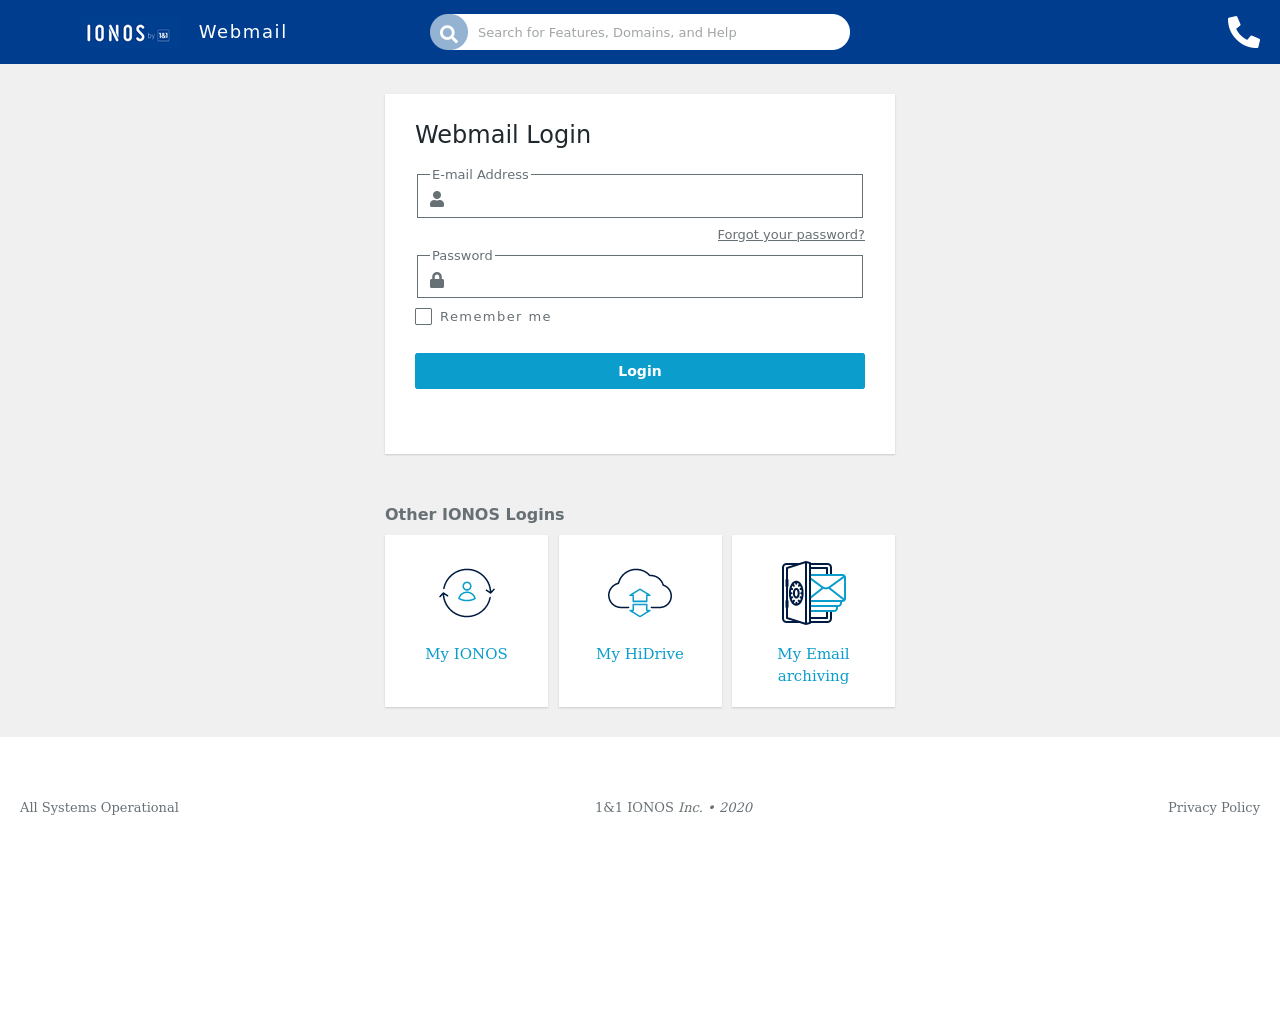The width and height of the screenshot is (1280, 1024).
Task: Click the lock icon in Password field
Action: coord(437,280)
